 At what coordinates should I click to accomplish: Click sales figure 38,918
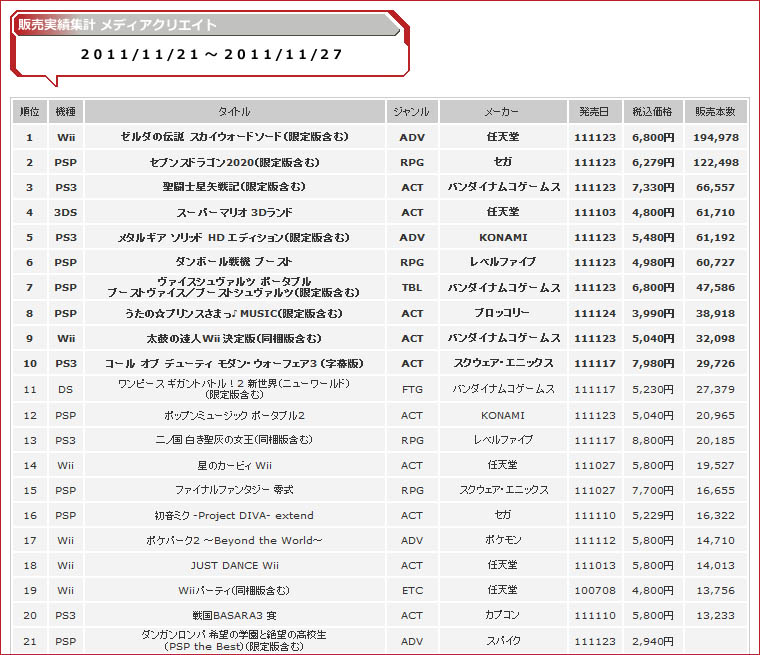[716, 314]
